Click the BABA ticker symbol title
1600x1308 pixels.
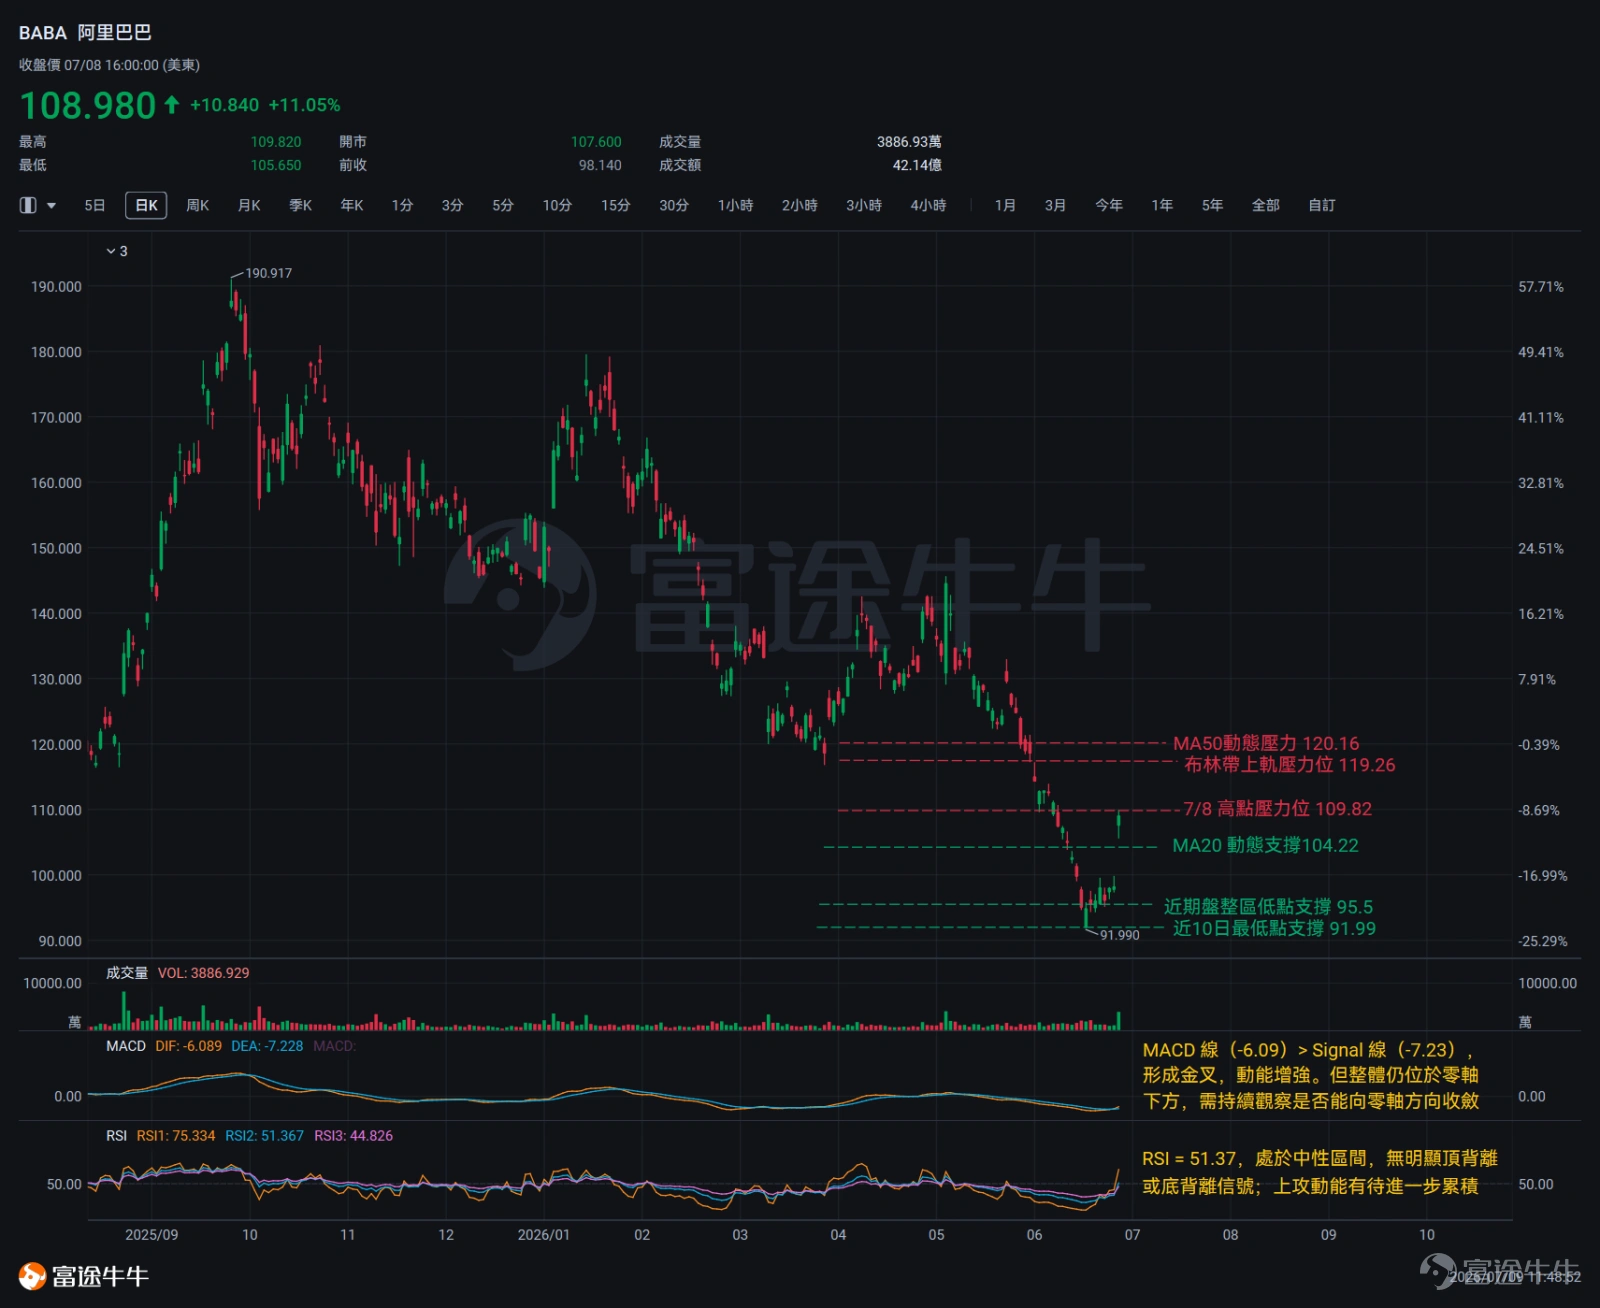pyautogui.click(x=43, y=33)
